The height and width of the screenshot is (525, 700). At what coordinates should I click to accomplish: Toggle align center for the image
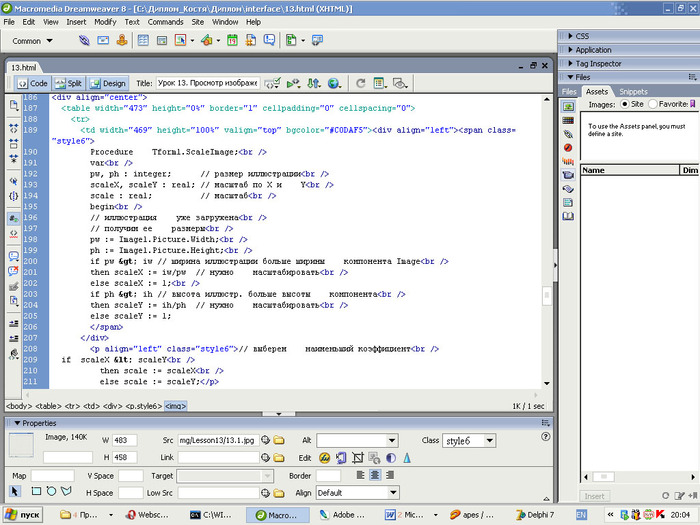375,475
